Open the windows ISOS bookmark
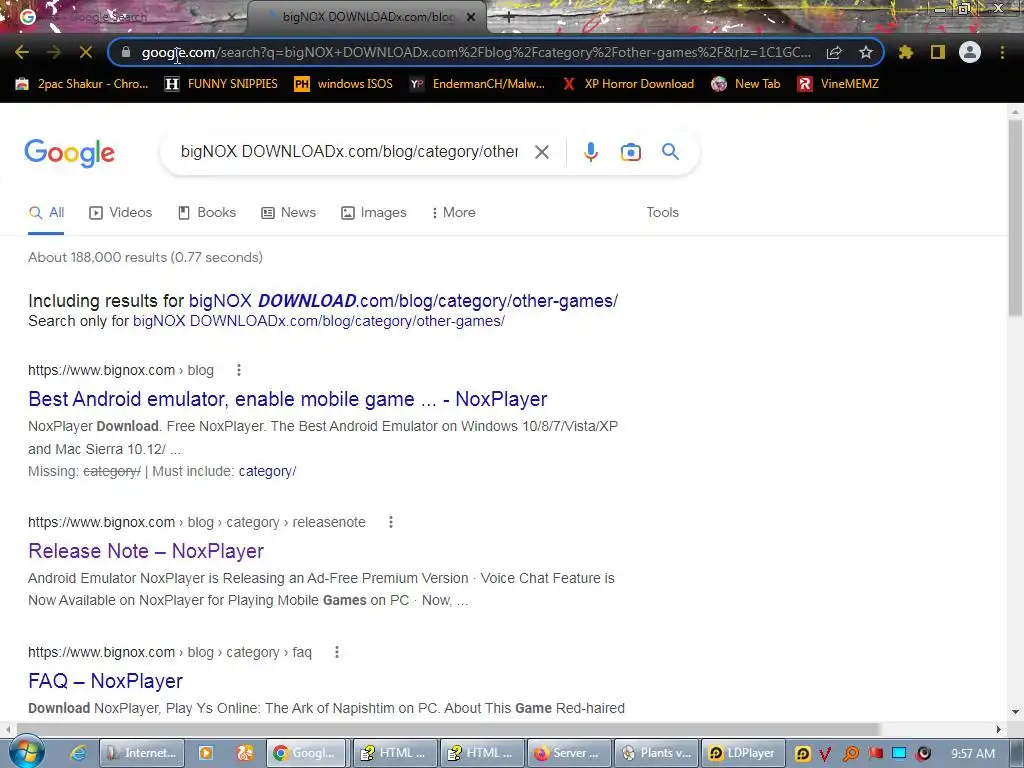The height and width of the screenshot is (768, 1024). [x=344, y=84]
